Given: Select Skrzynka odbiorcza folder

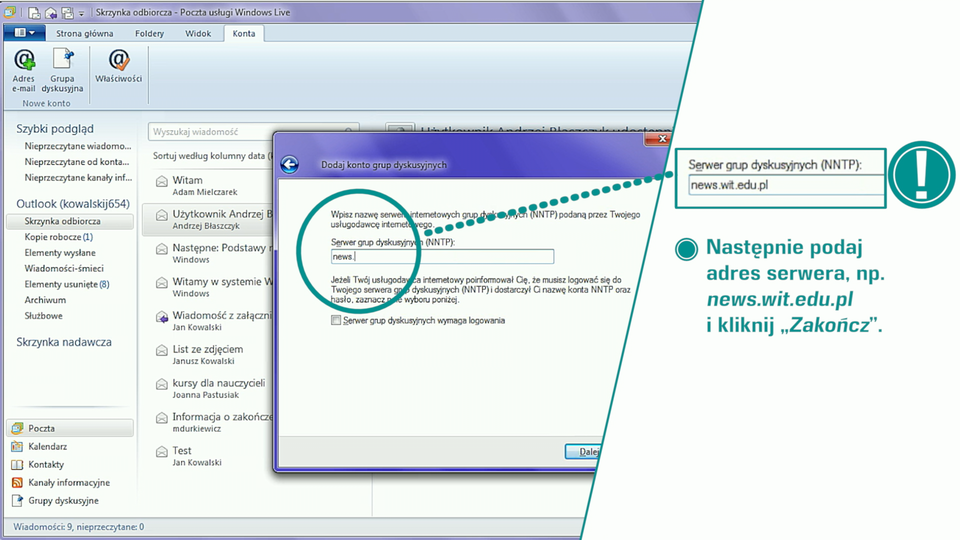Looking at the screenshot, I should coord(70,221).
